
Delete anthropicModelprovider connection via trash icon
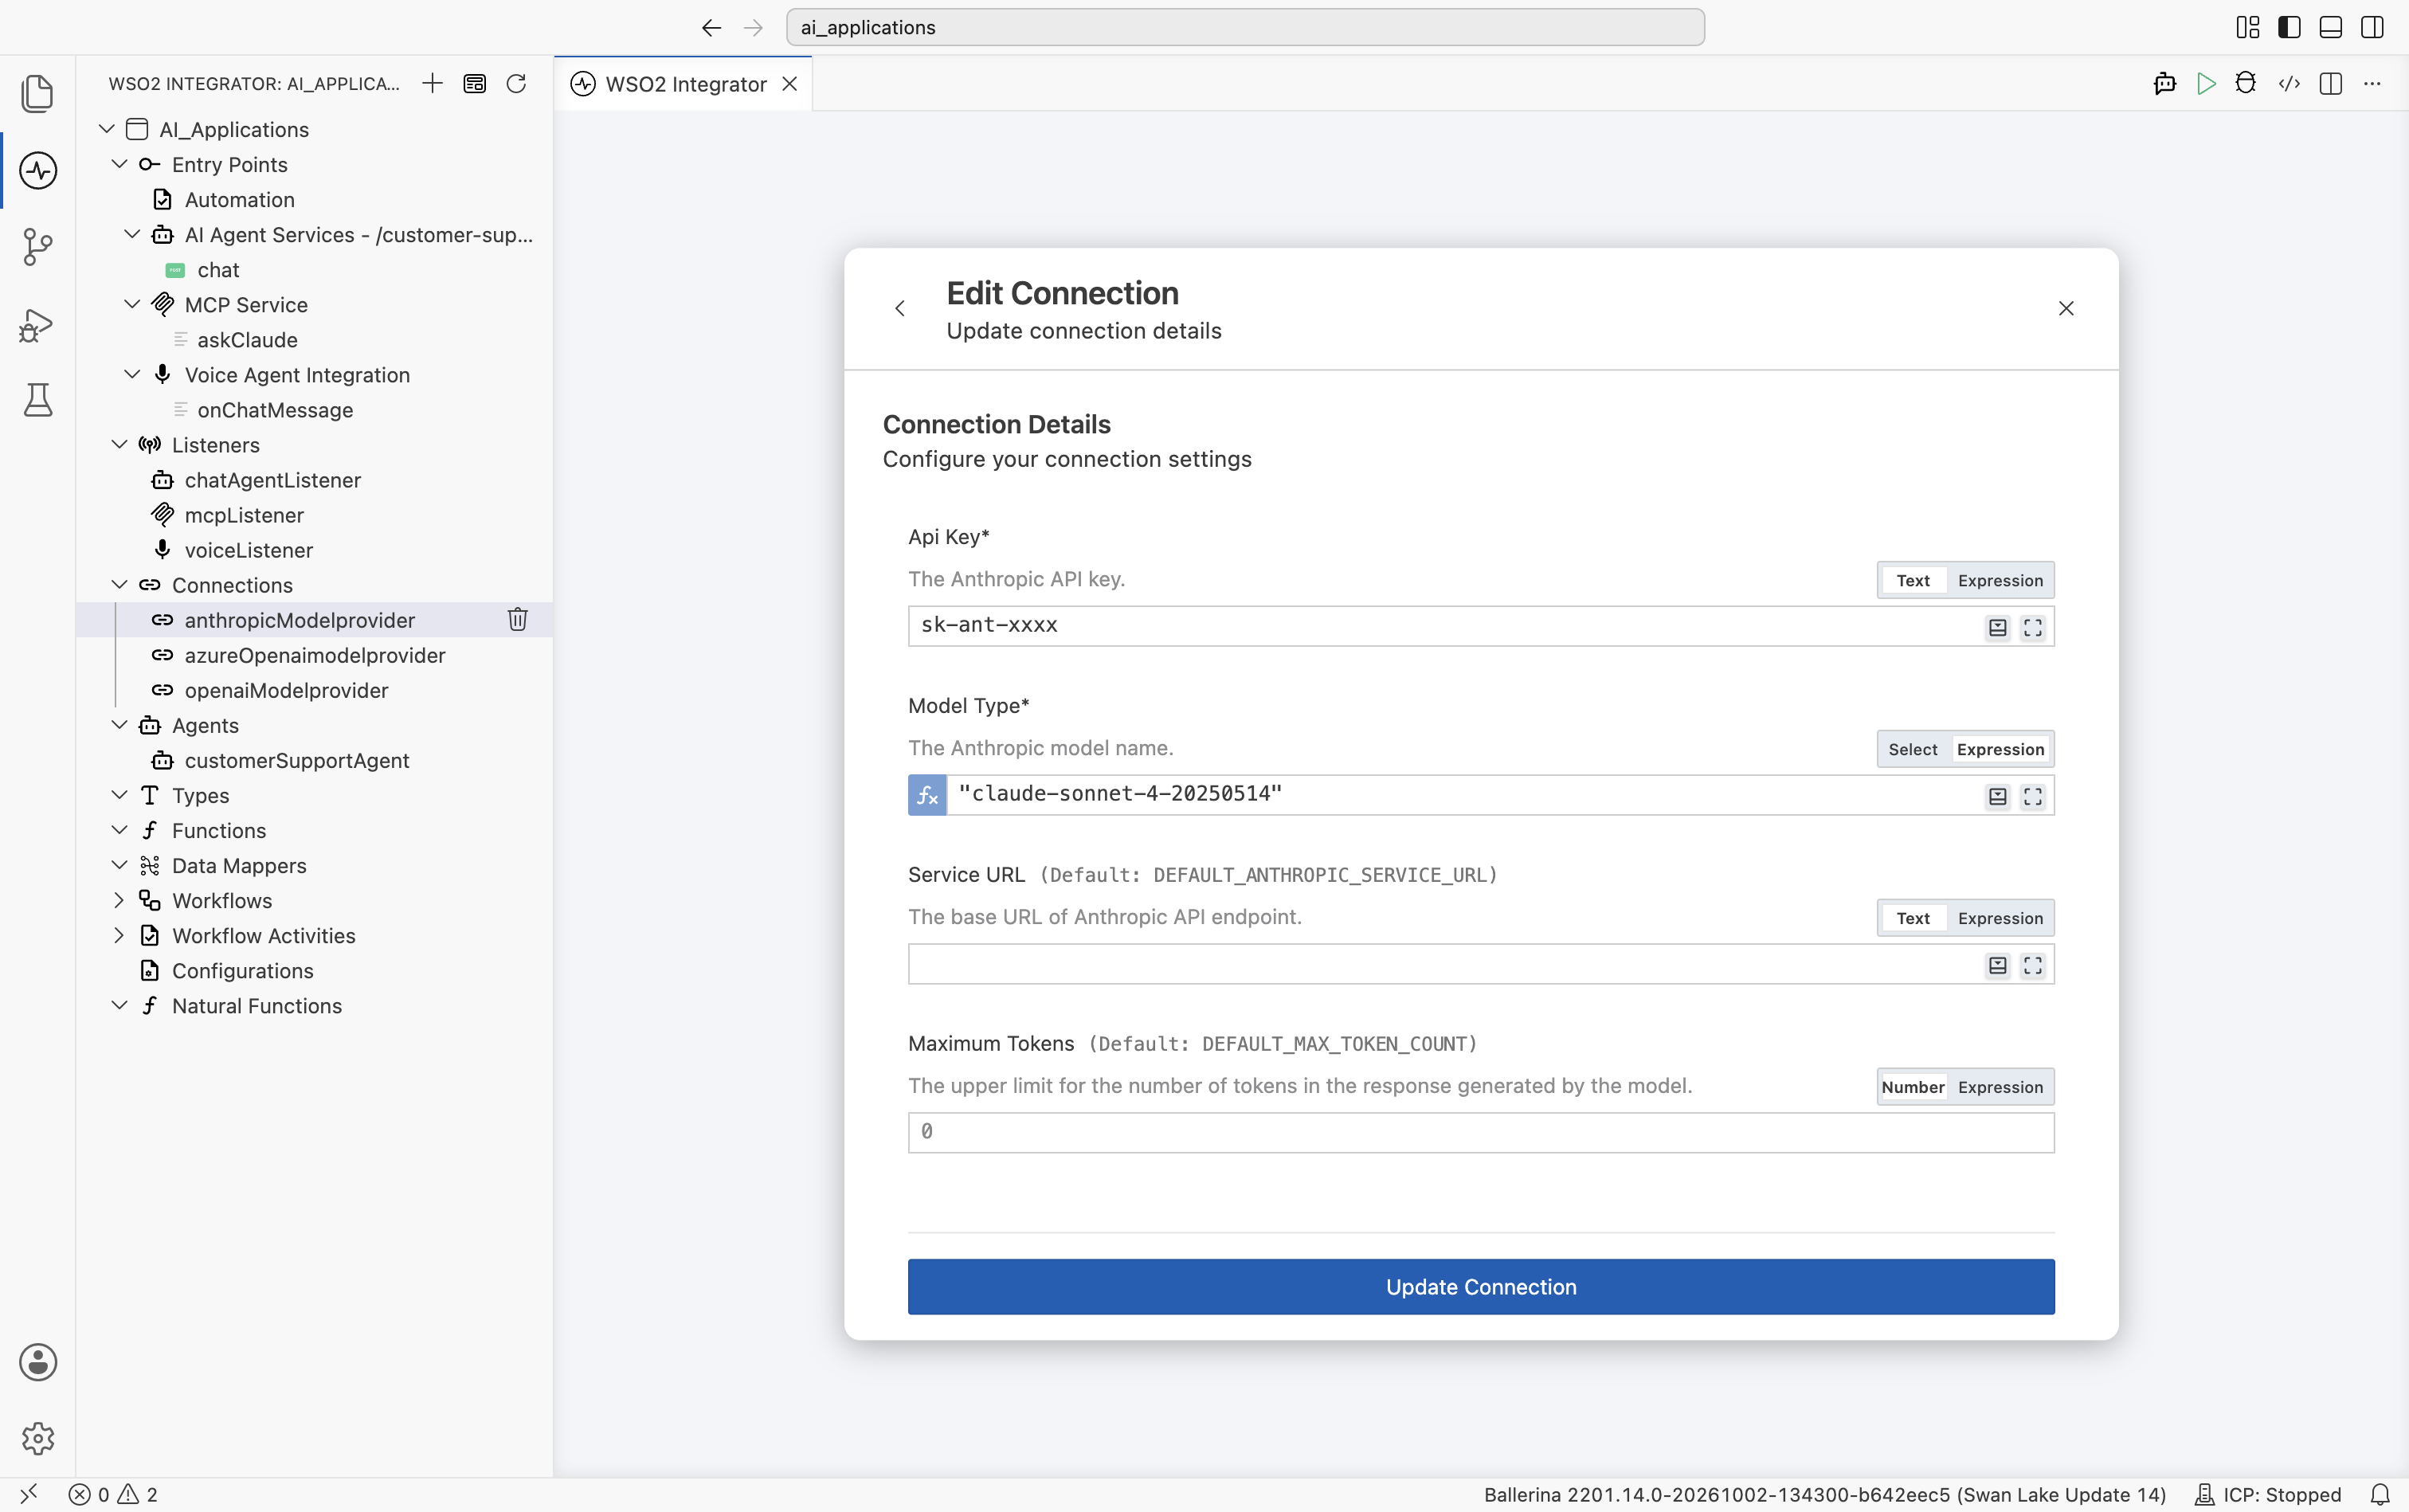tap(517, 619)
